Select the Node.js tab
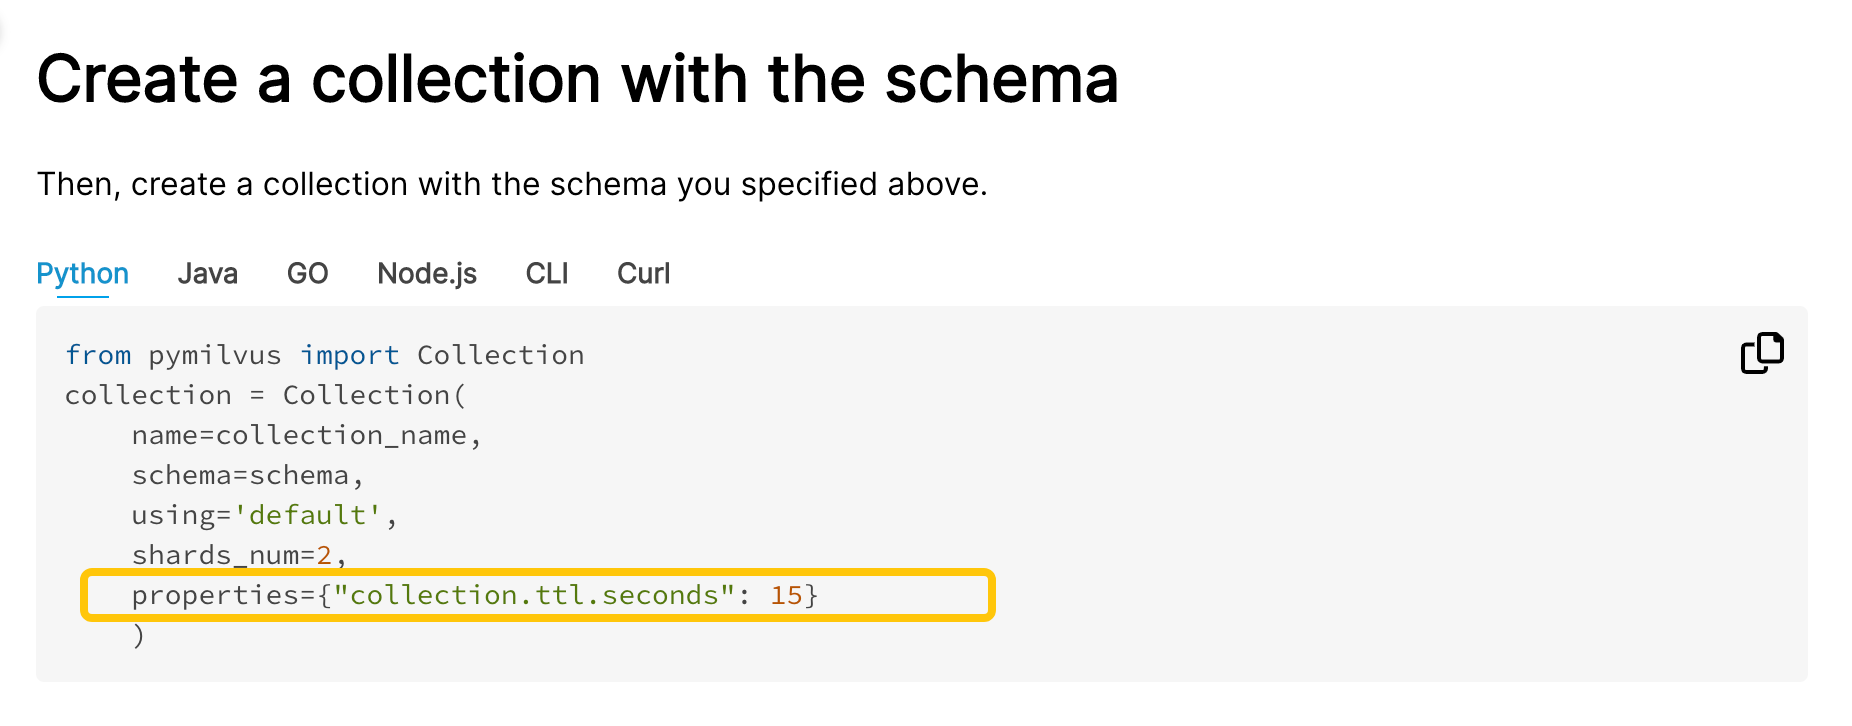1852x726 pixels. (x=427, y=273)
